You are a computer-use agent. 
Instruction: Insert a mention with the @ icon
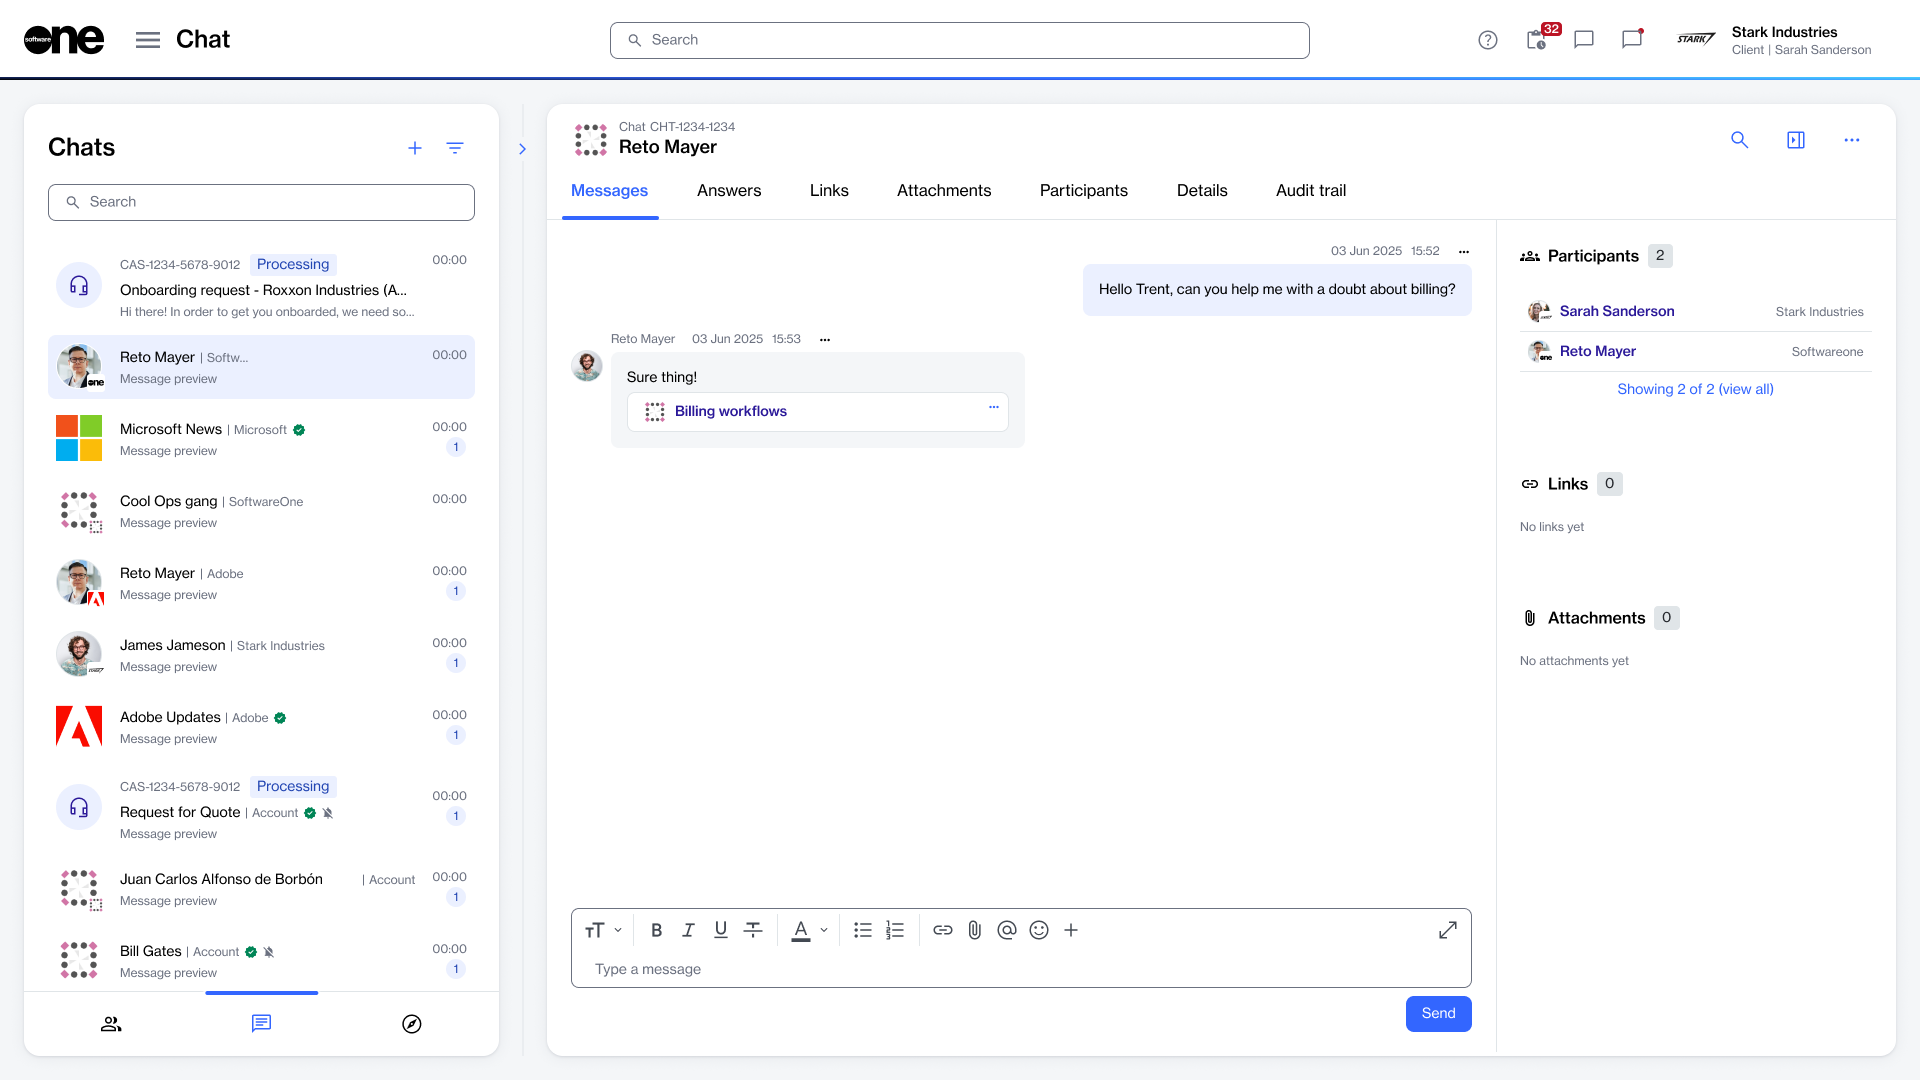(1006, 930)
